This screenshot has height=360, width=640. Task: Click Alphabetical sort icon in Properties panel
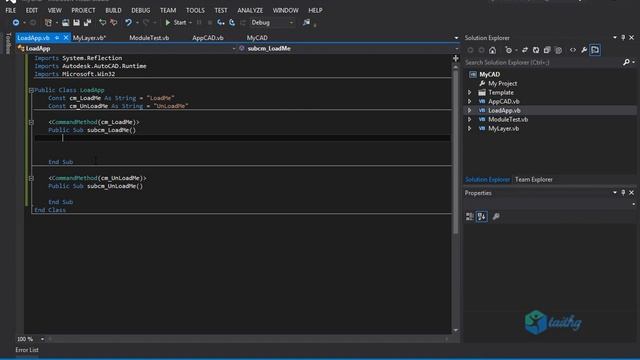(x=482, y=217)
